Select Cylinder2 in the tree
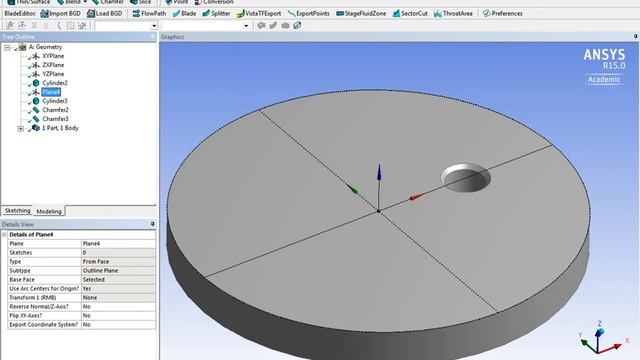 point(55,83)
